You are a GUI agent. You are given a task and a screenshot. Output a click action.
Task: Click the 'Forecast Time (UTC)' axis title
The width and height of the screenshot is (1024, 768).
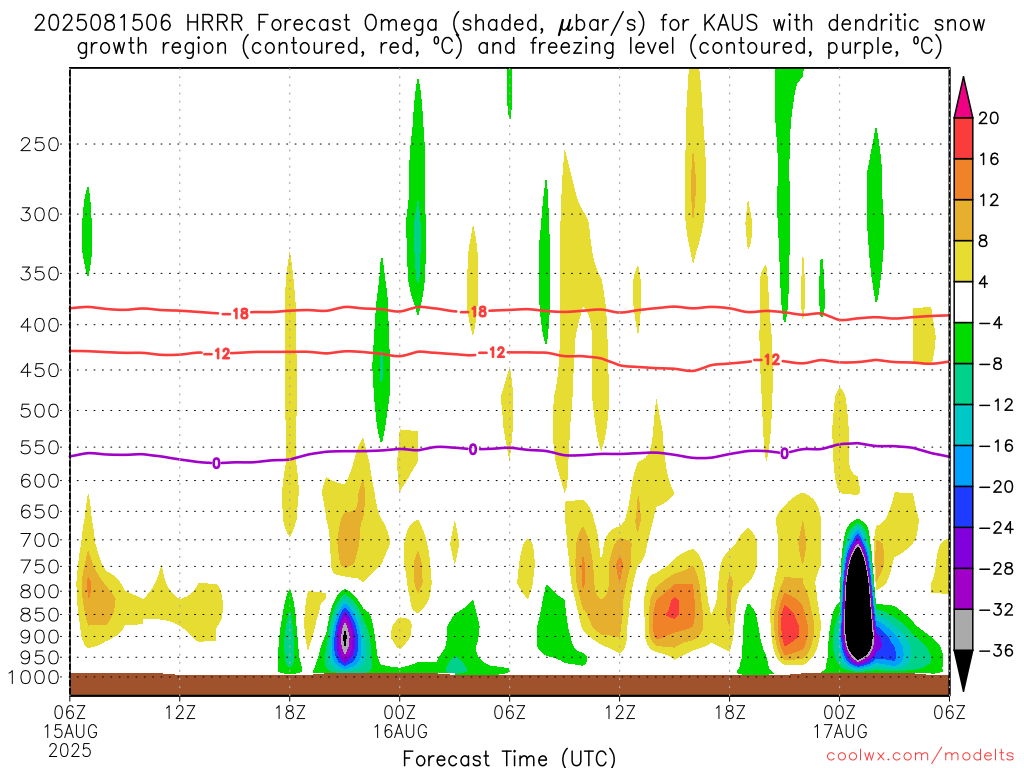point(509,758)
